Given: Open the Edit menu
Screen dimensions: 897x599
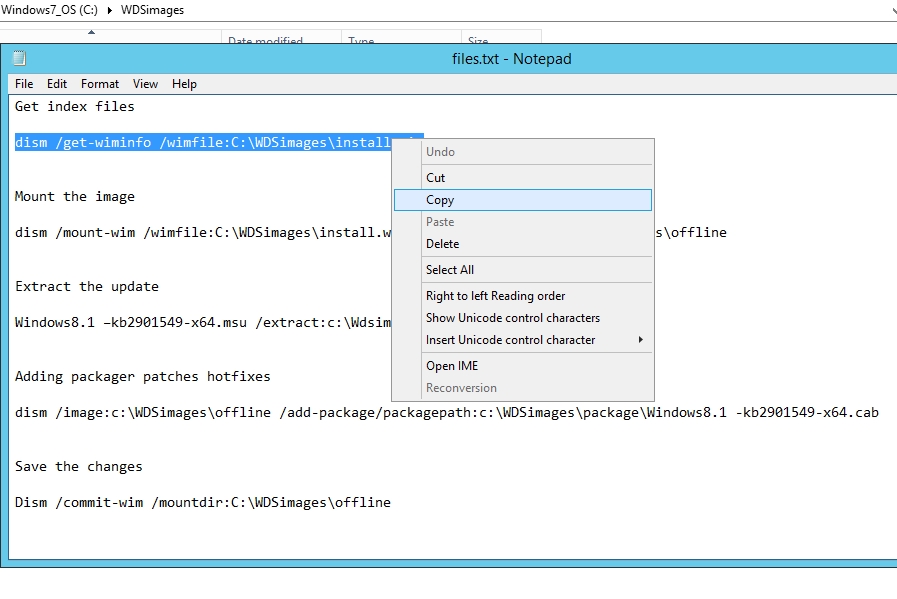Looking at the screenshot, I should 57,84.
